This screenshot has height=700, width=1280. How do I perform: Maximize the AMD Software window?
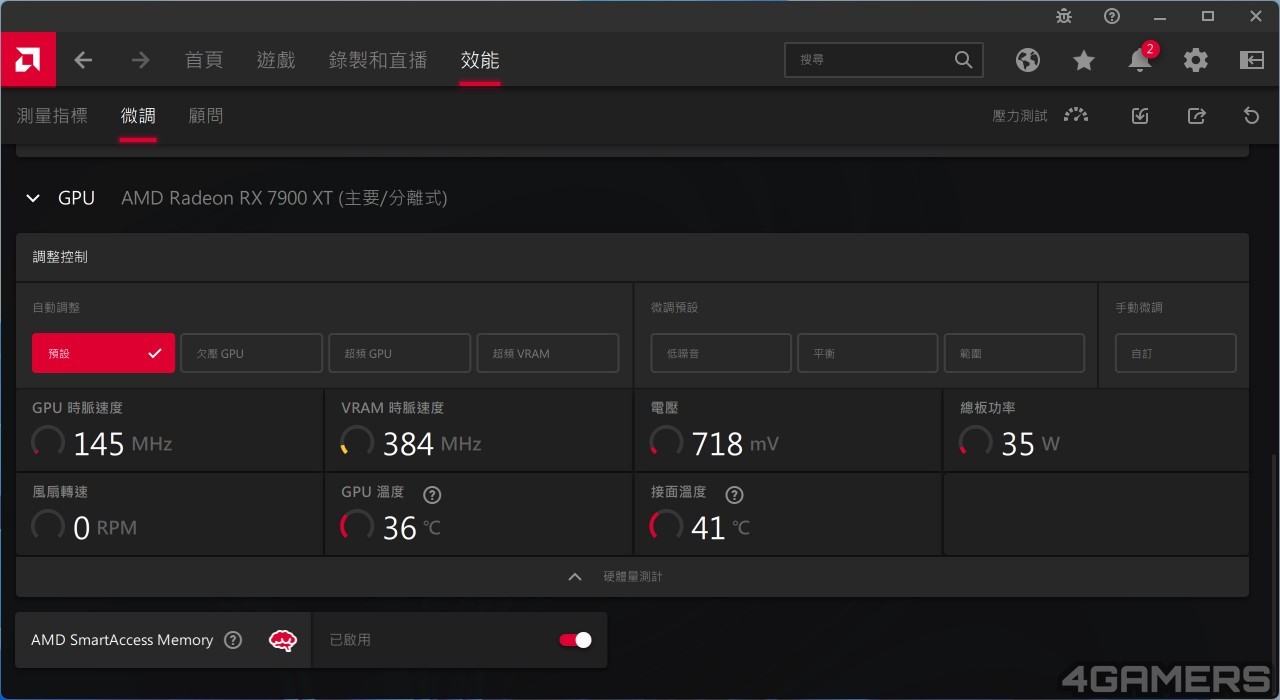[x=1208, y=16]
